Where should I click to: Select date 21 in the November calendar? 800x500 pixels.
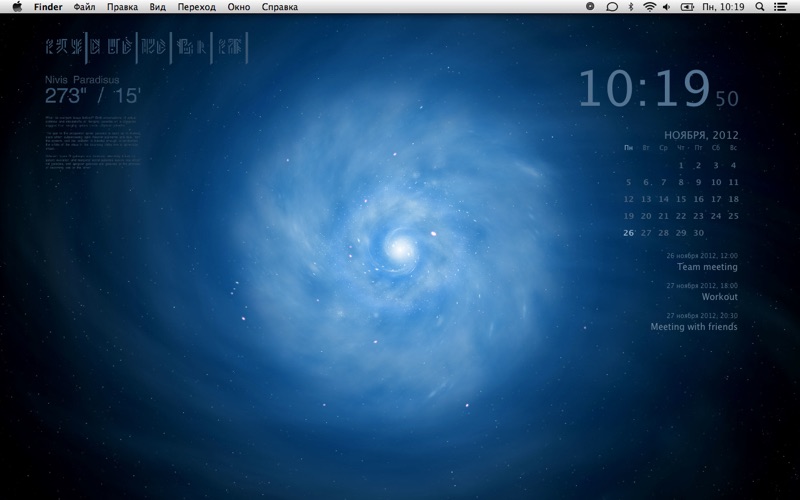663,216
